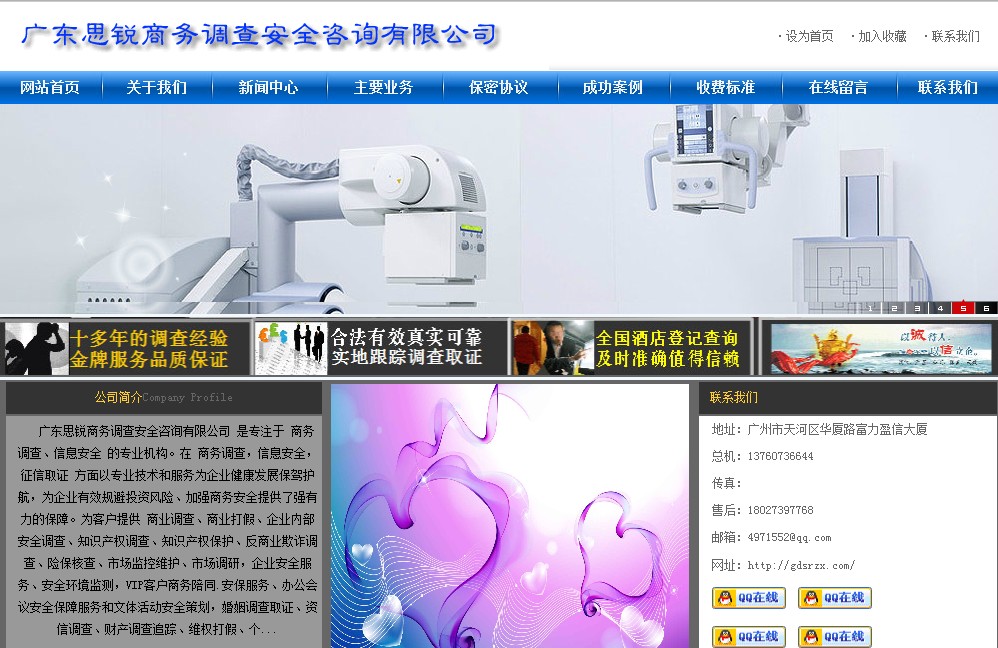Jump to slide 6 of the slideshow
The image size is (998, 648).
point(986,308)
